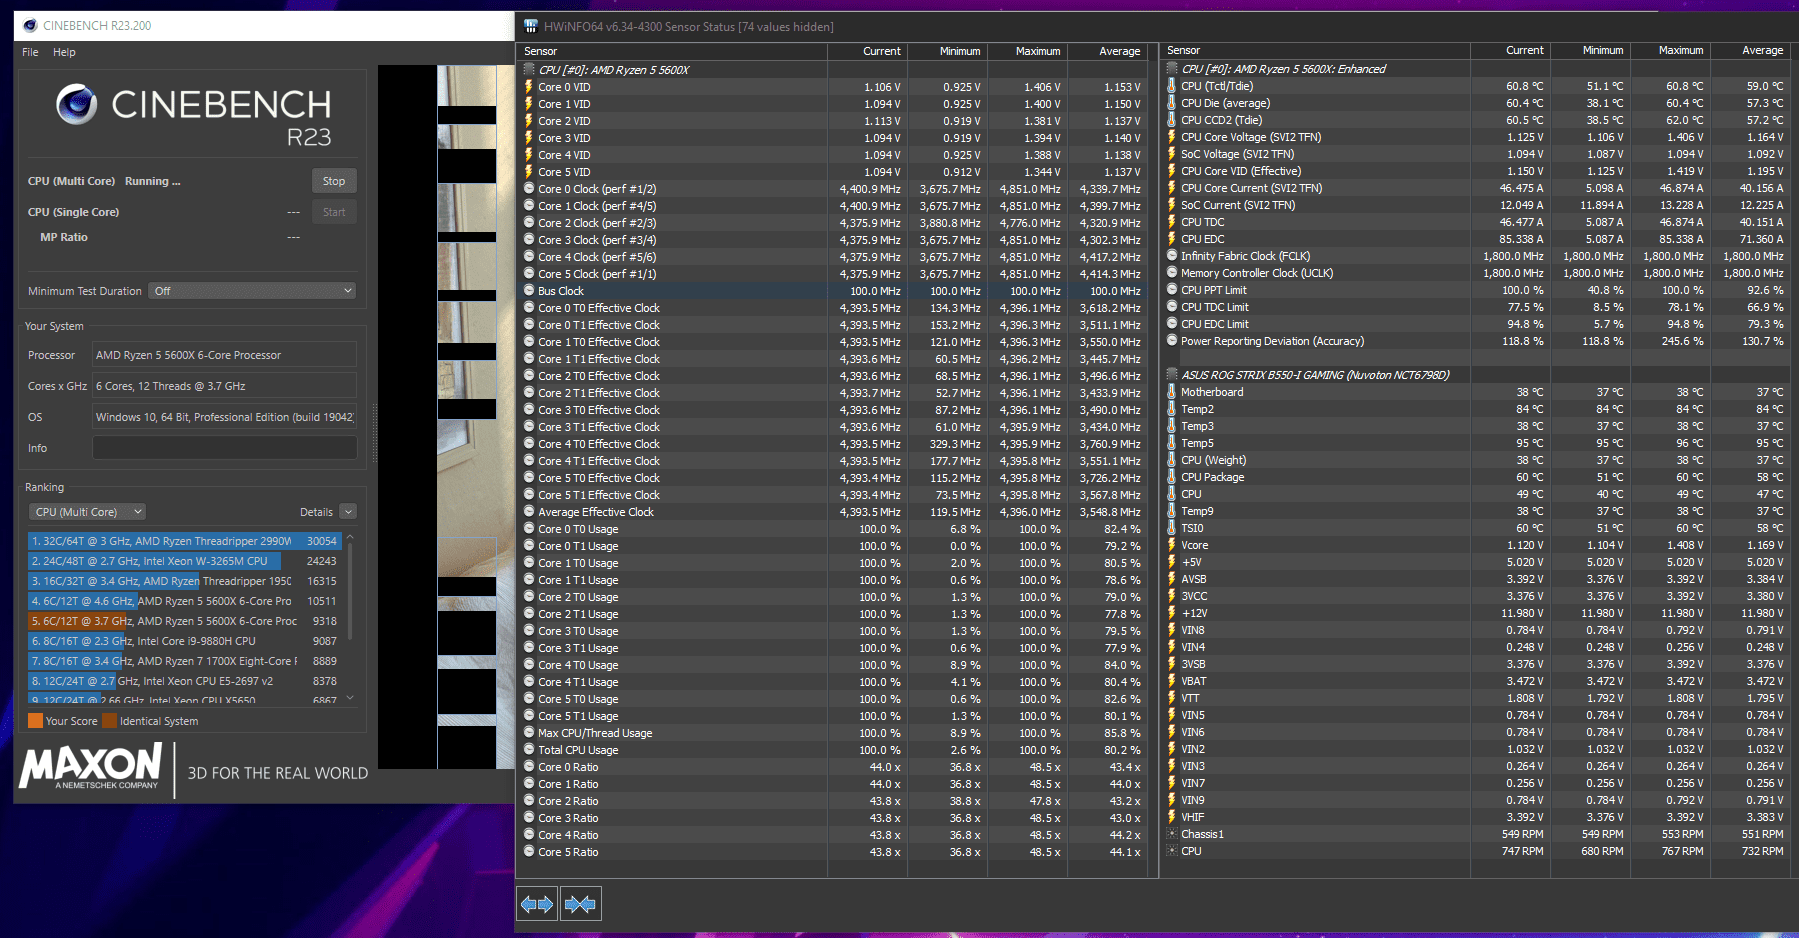Click the icon beside Power Reporting Deviation (Accuracy)
Image resolution: width=1799 pixels, height=938 pixels.
pyautogui.click(x=1172, y=341)
